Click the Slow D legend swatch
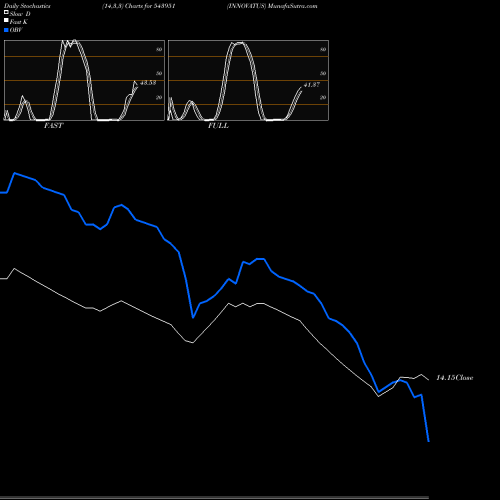Viewport: 500px width, 500px height. [6, 12]
